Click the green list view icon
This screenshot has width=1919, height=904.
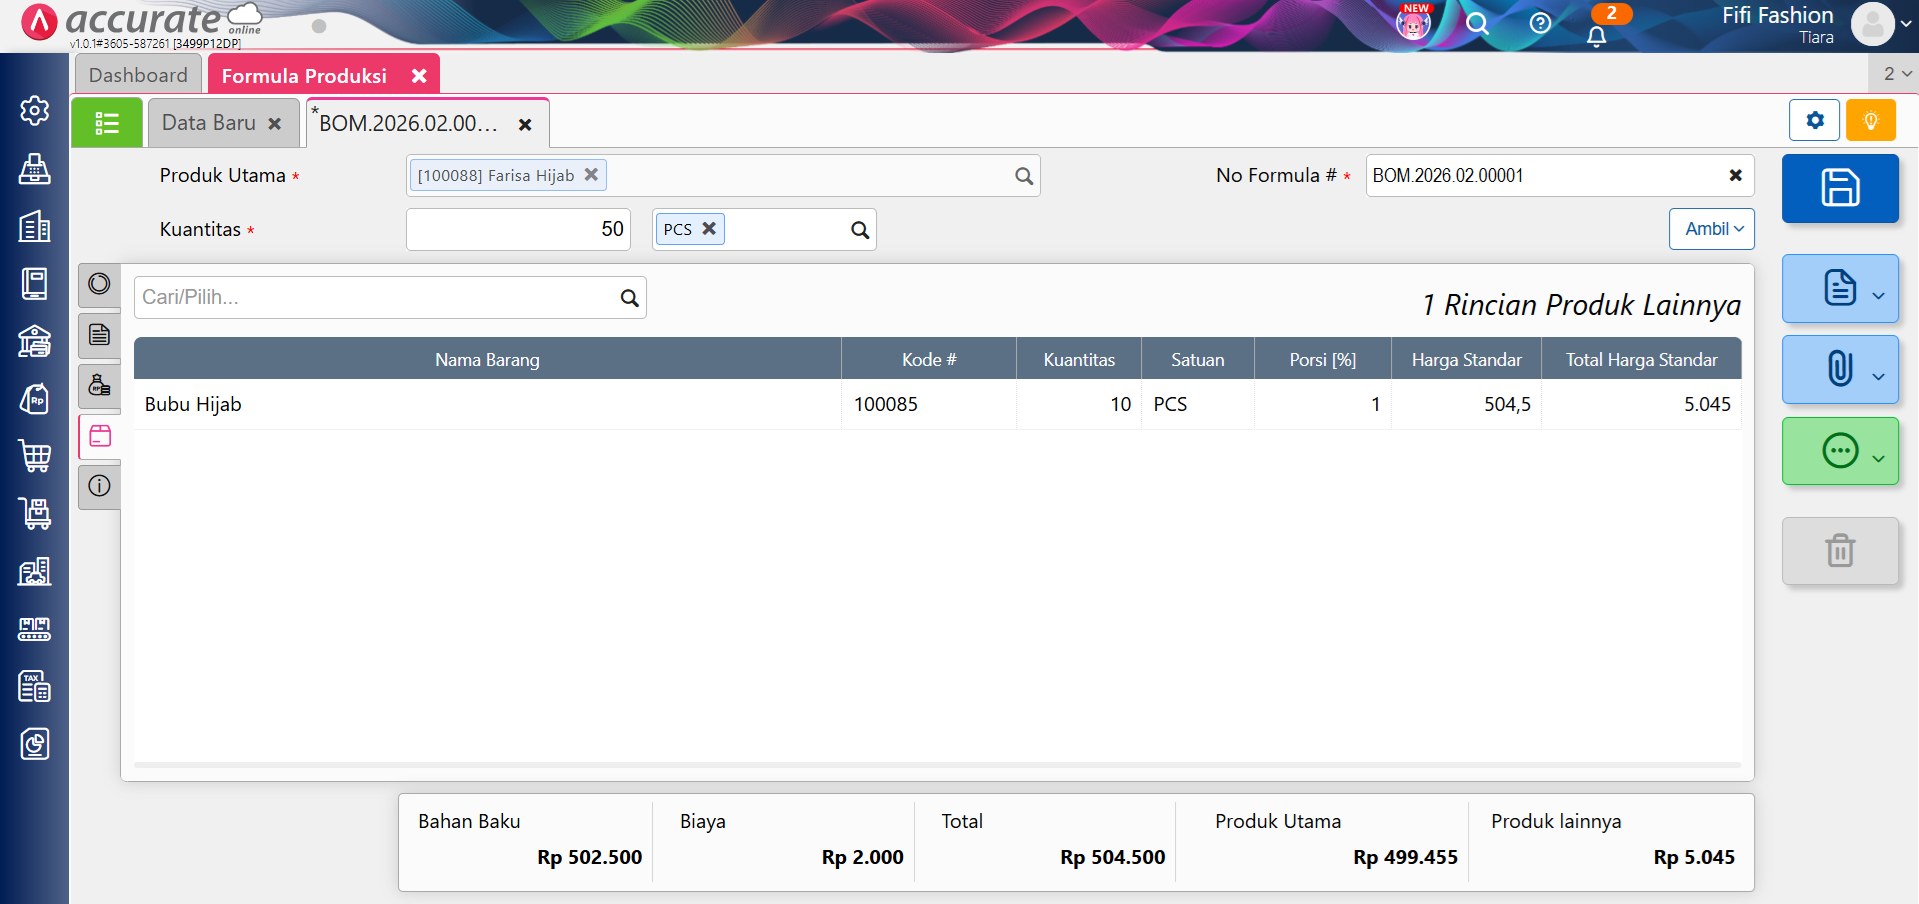pyautogui.click(x=106, y=123)
